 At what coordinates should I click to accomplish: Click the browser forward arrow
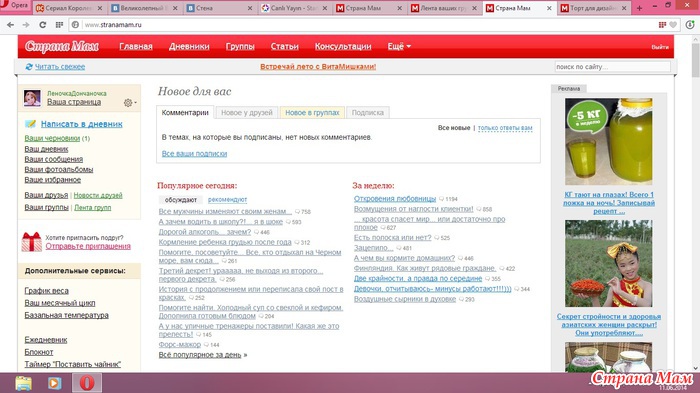point(26,25)
